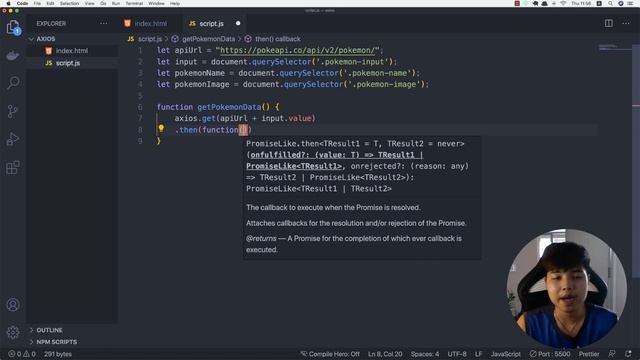
Task: Open the Run and Debug view
Action: 13,139
